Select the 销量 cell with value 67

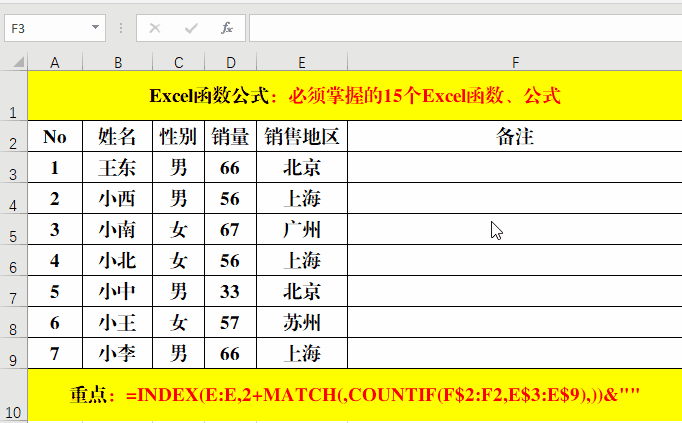tap(231, 229)
